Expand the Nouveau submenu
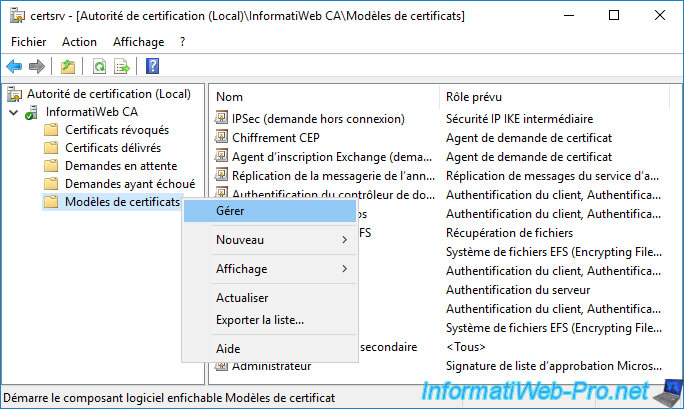The image size is (684, 409). [267, 240]
